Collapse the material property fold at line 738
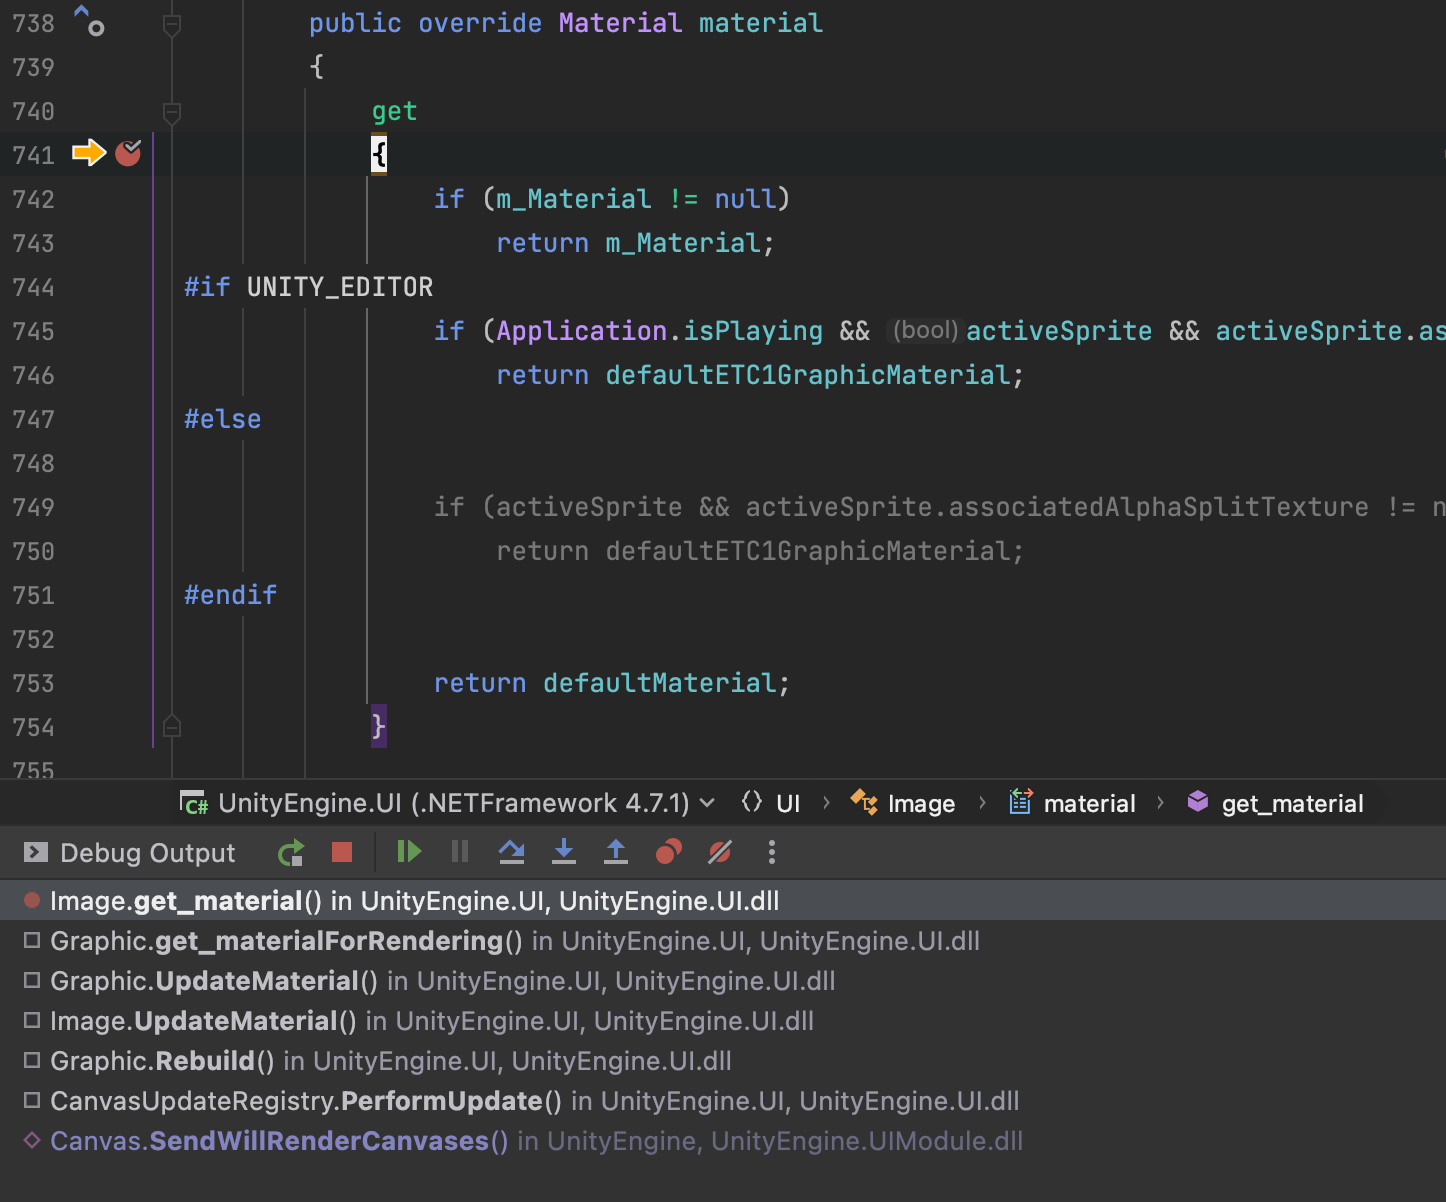Viewport: 1446px width, 1202px height. coord(172,24)
